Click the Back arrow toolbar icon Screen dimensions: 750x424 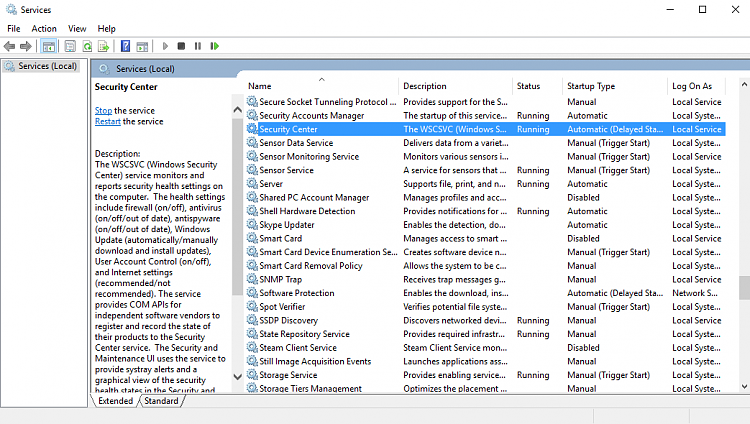[x=9, y=46]
